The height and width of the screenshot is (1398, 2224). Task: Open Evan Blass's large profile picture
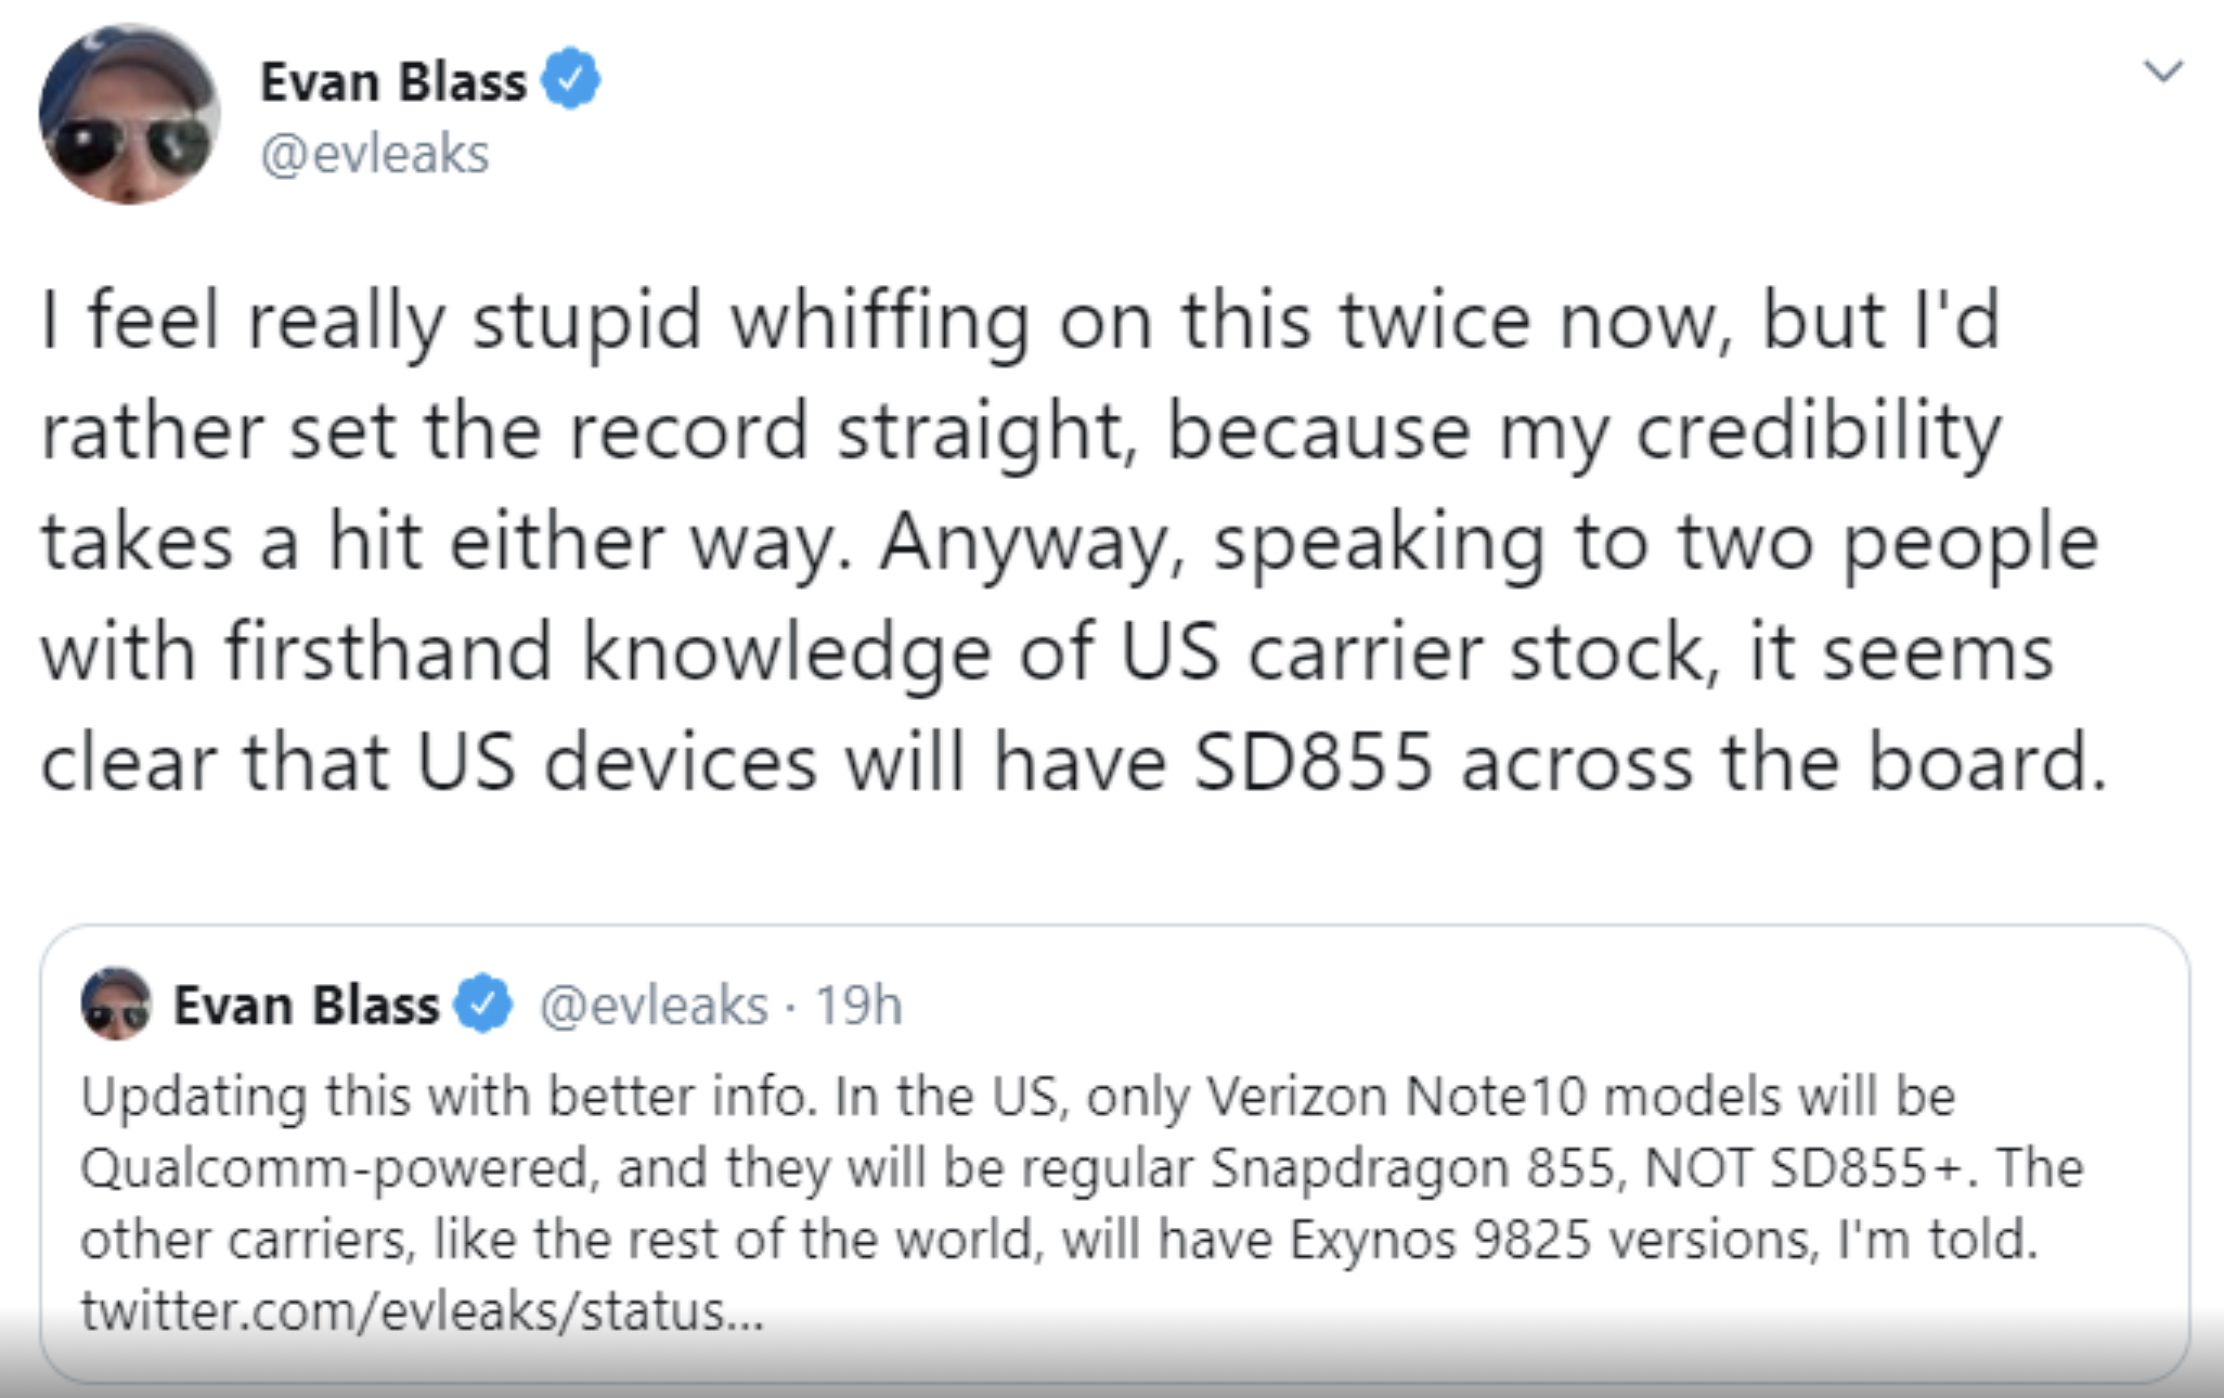coord(129,114)
